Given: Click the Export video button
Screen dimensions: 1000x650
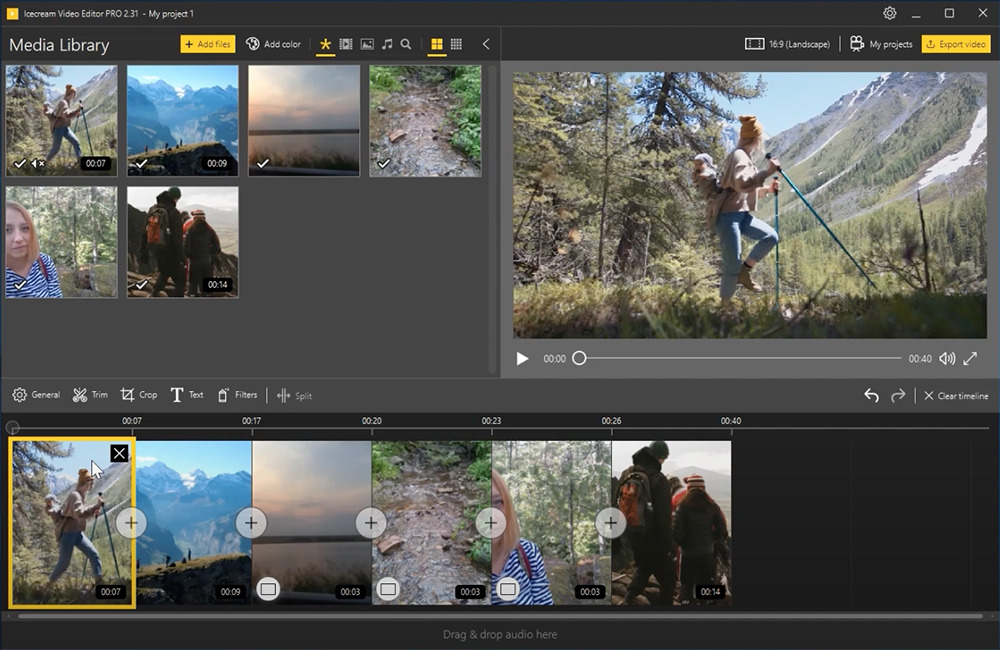Looking at the screenshot, I should coord(956,43).
